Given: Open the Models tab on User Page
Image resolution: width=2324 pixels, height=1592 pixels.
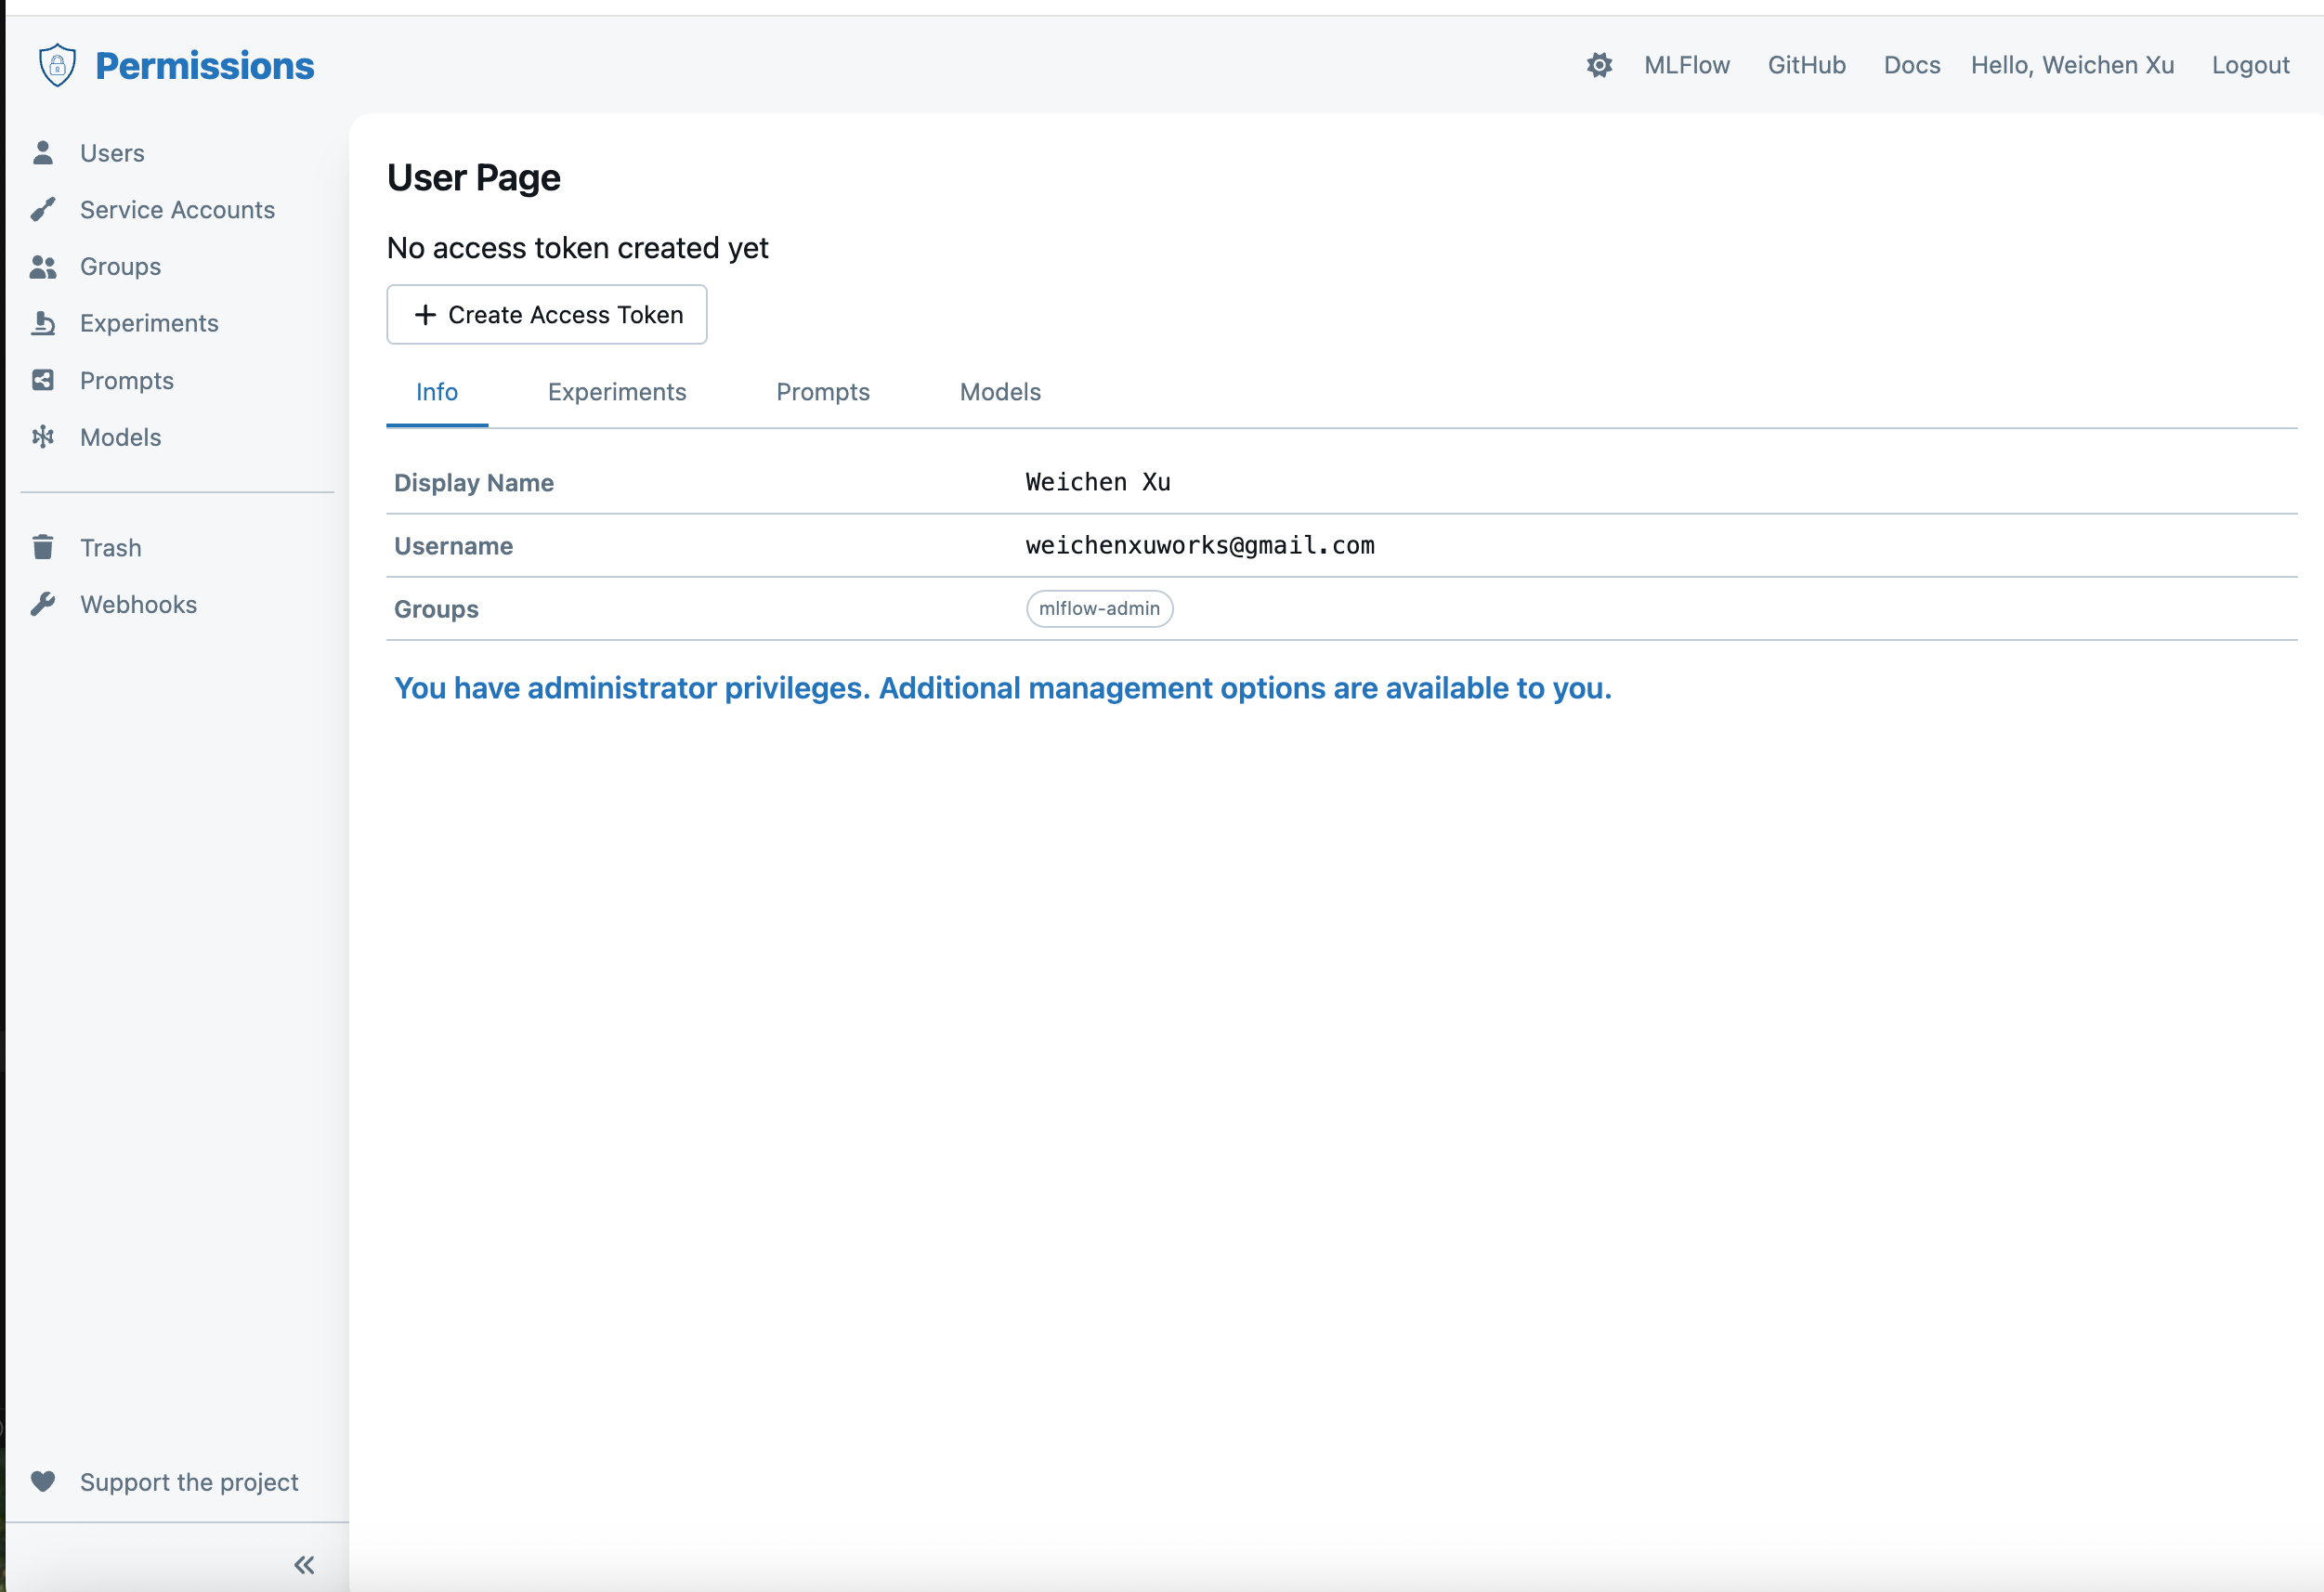Looking at the screenshot, I should coord(999,392).
